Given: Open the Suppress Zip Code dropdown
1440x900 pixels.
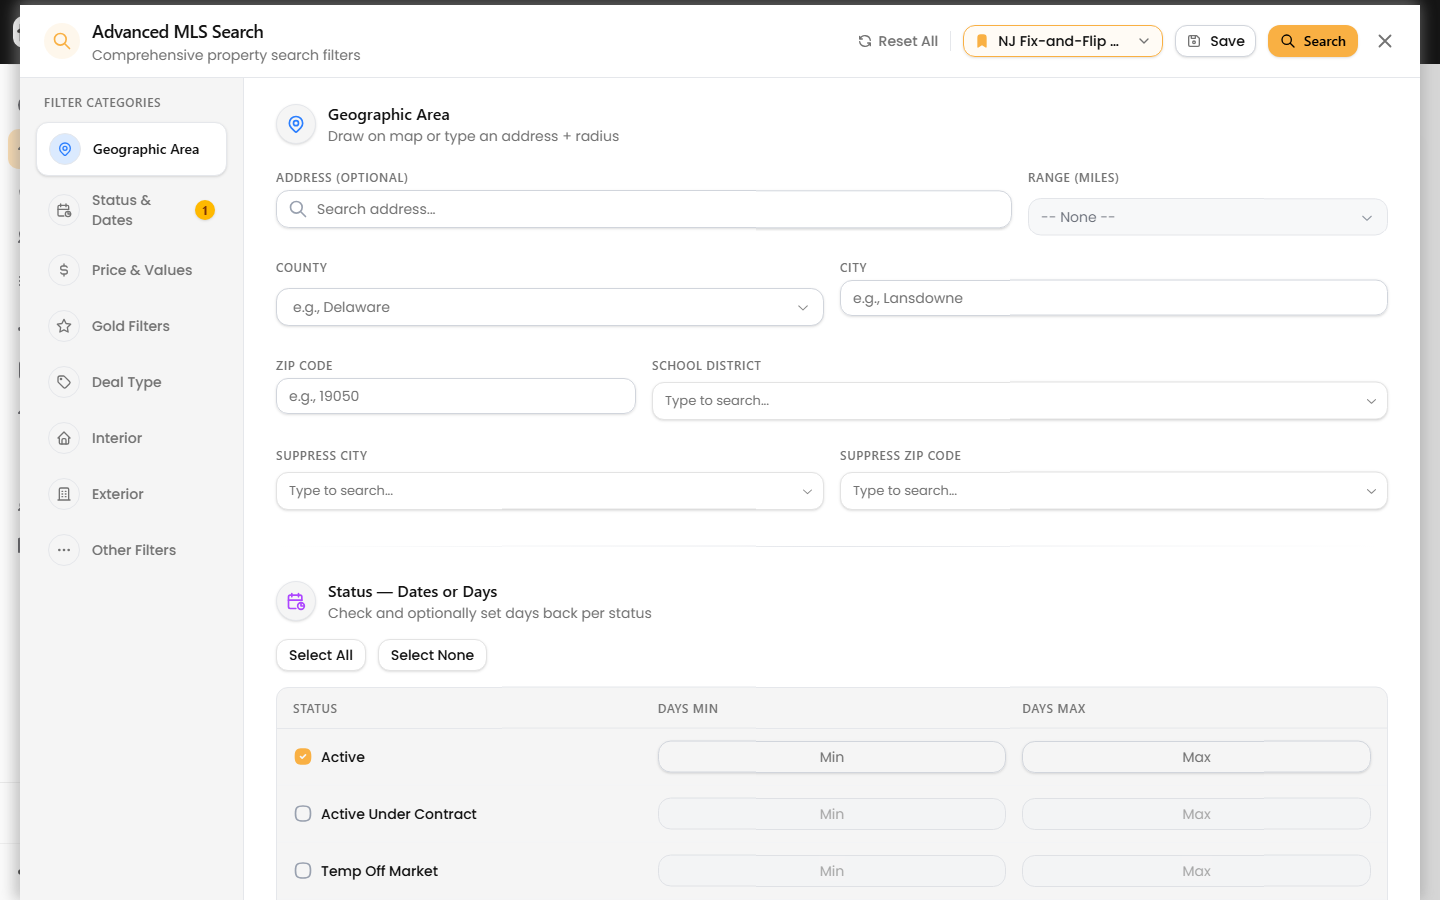Looking at the screenshot, I should (x=1114, y=491).
